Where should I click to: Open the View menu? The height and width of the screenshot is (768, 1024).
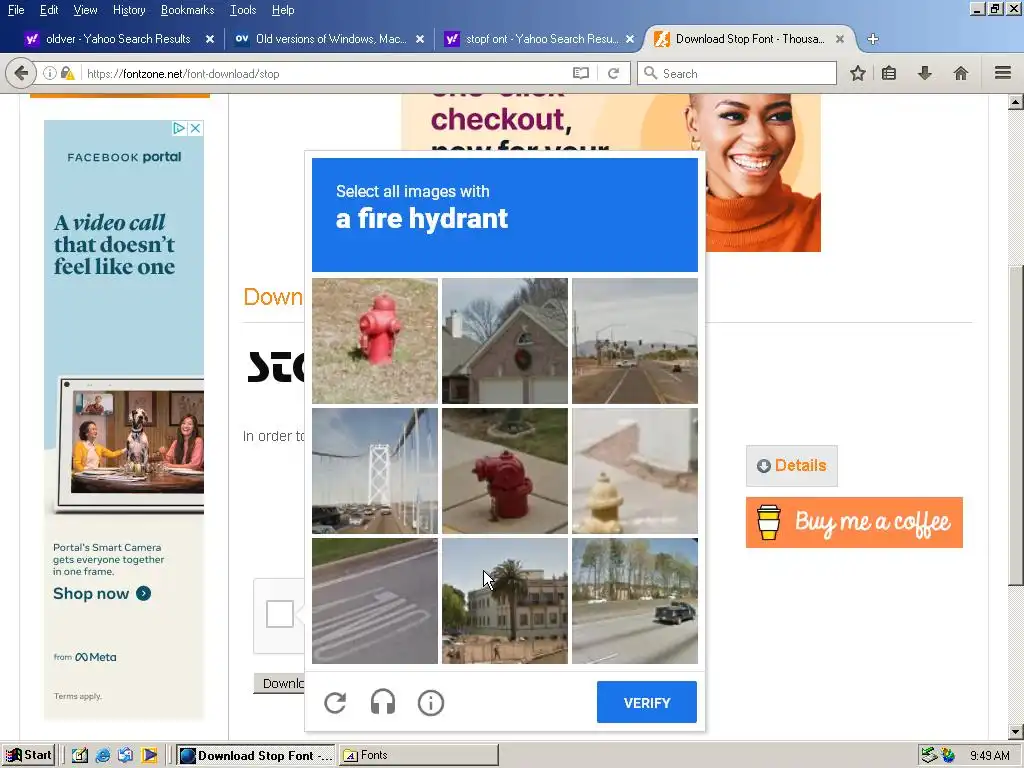pos(85,10)
